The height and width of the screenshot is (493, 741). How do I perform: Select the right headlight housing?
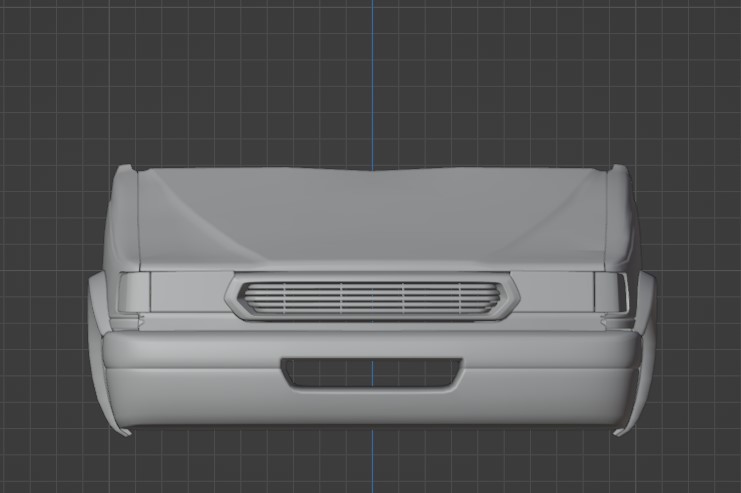click(612, 293)
